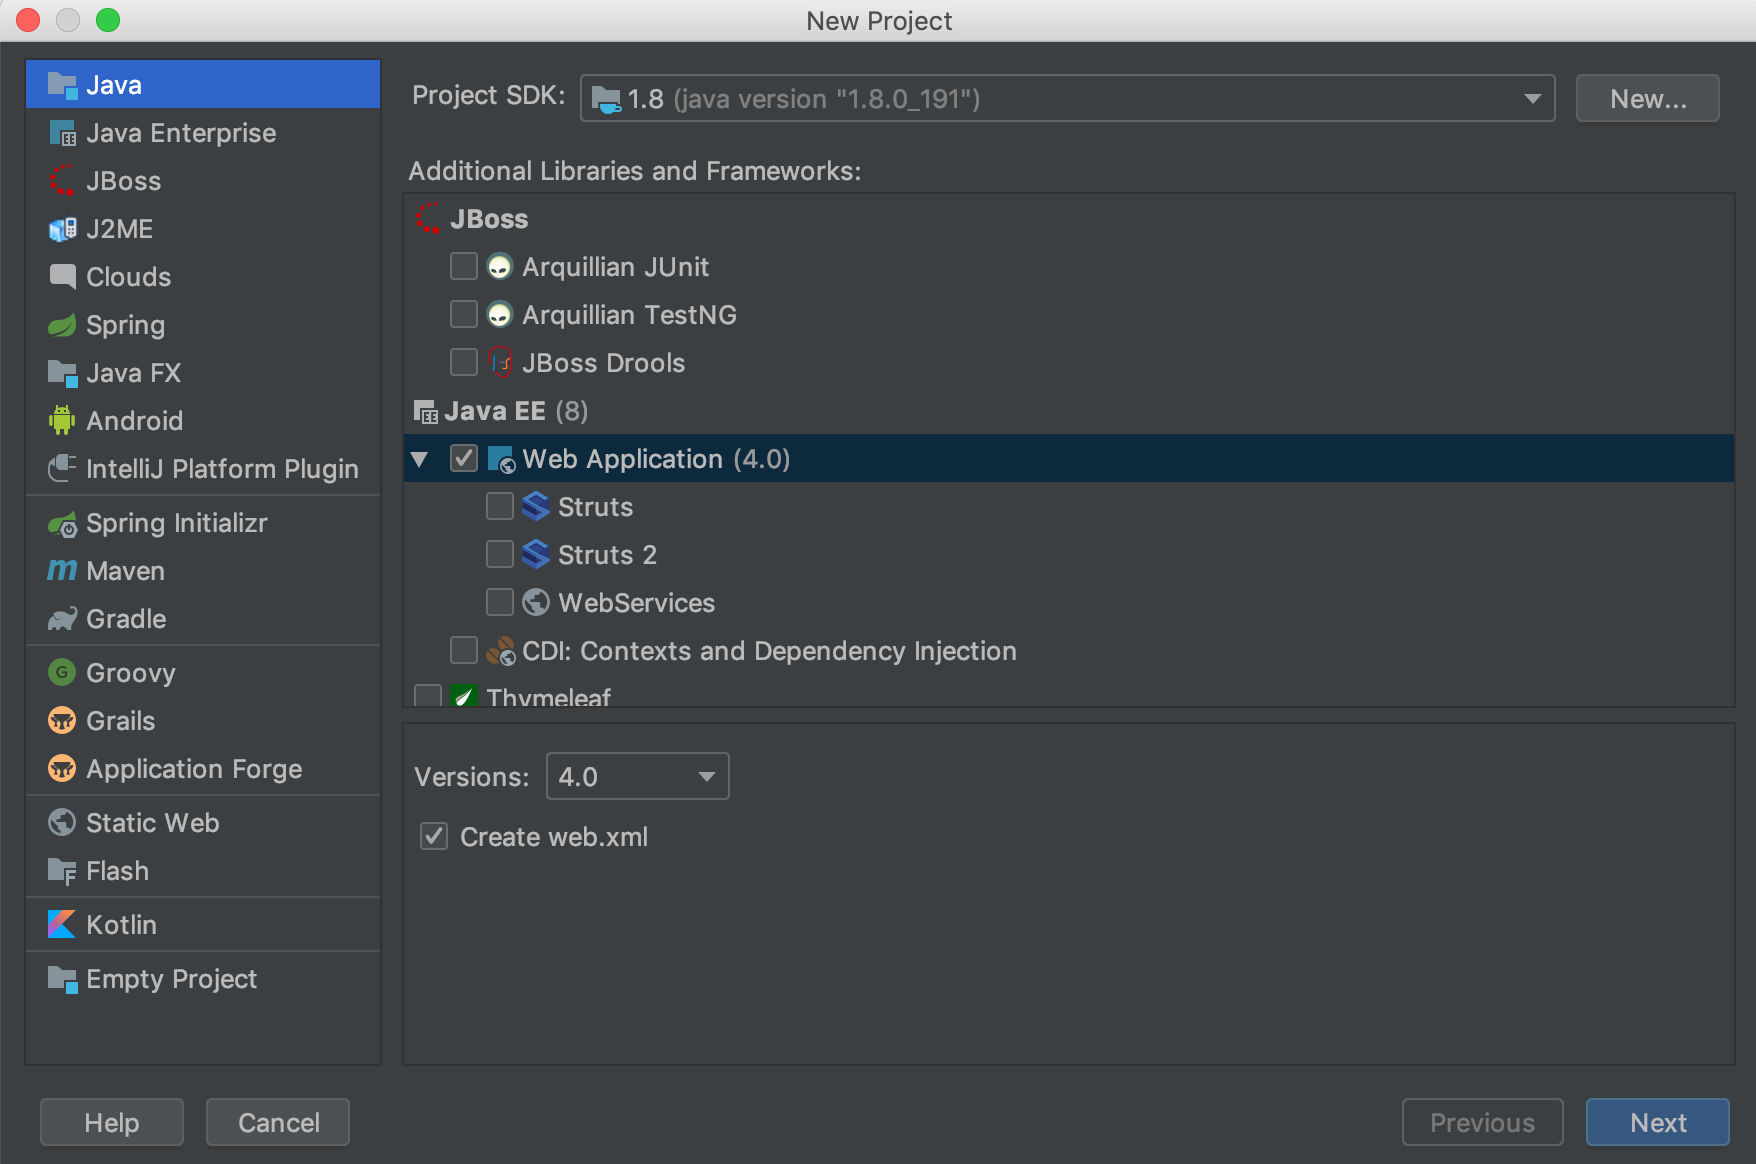Uncheck the Web Application checkbox
The width and height of the screenshot is (1756, 1164).
pyautogui.click(x=464, y=459)
